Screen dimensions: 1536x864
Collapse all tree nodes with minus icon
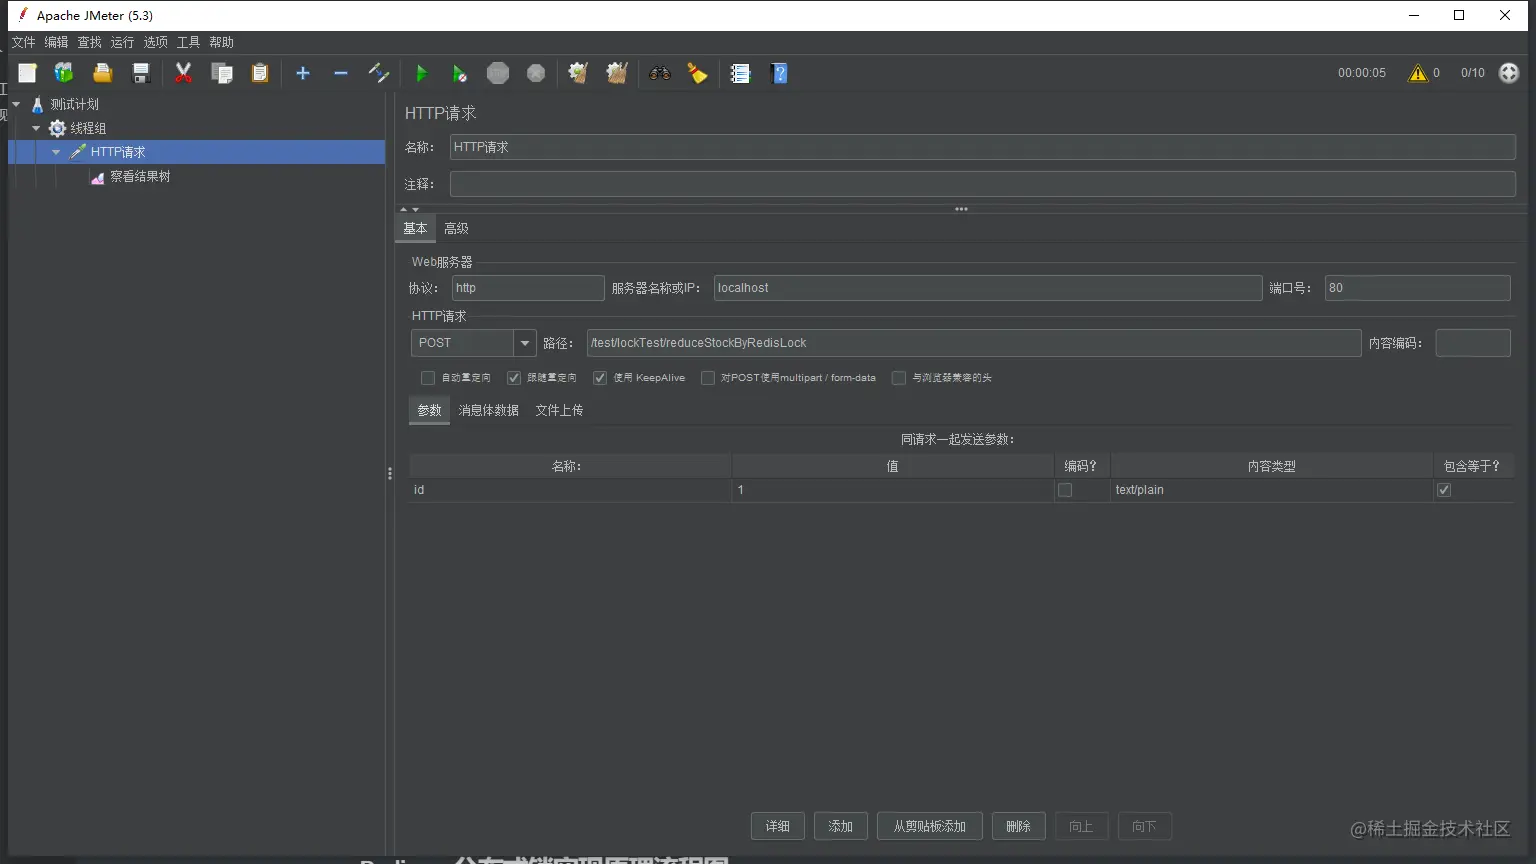click(341, 73)
